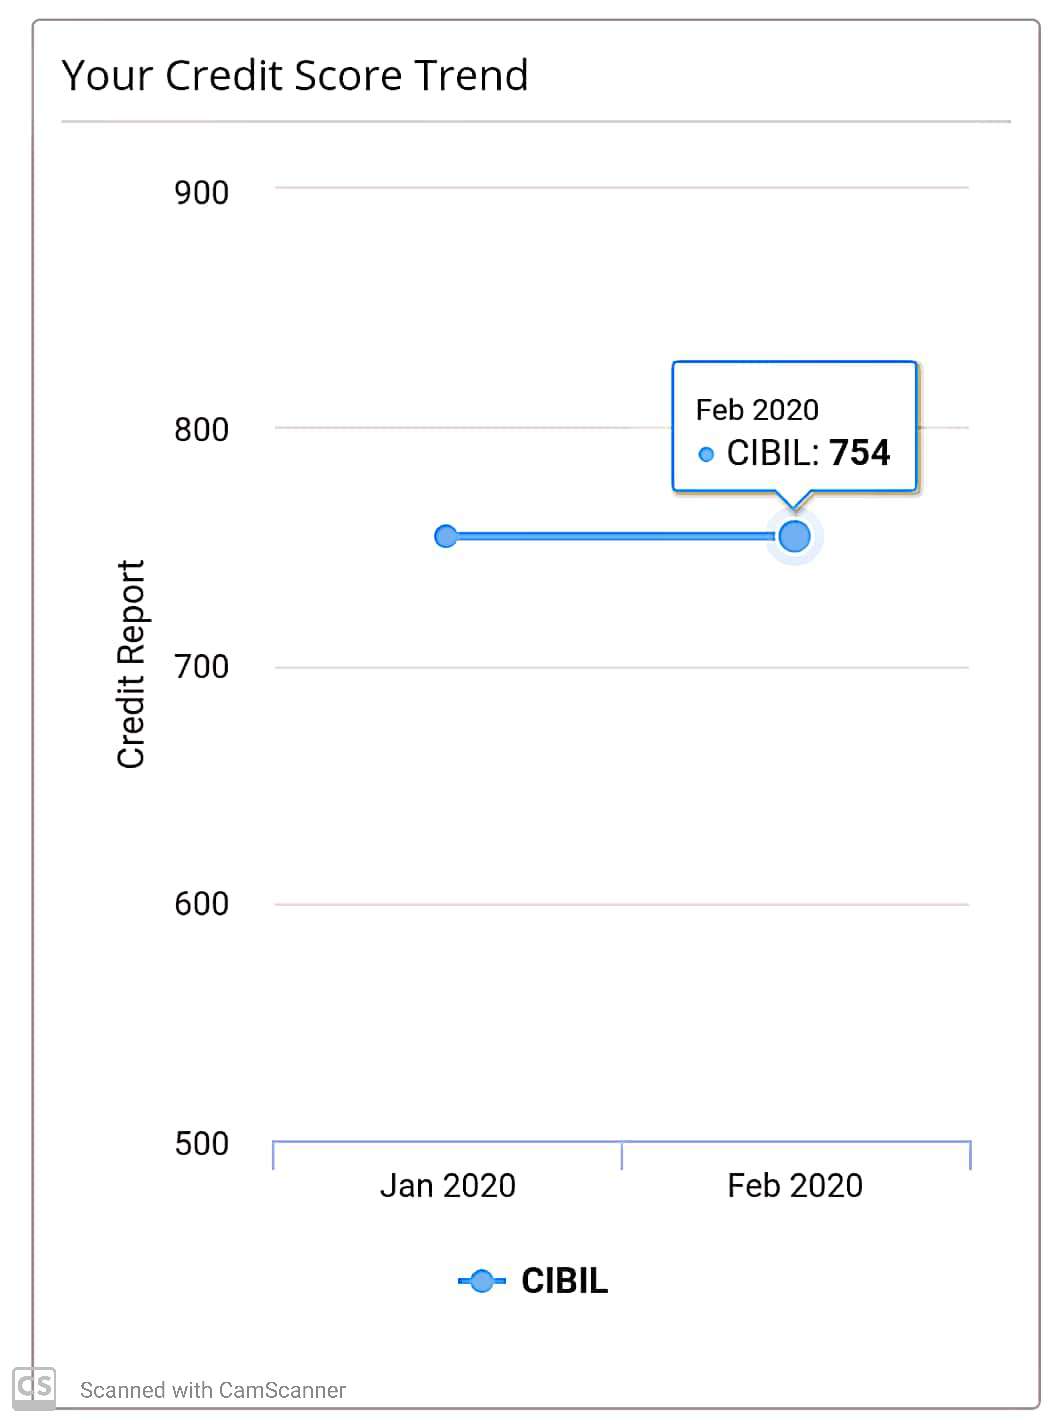Click the Jan 2020 CIBIL data point
The height and width of the screenshot is (1424, 1064).
tap(446, 536)
